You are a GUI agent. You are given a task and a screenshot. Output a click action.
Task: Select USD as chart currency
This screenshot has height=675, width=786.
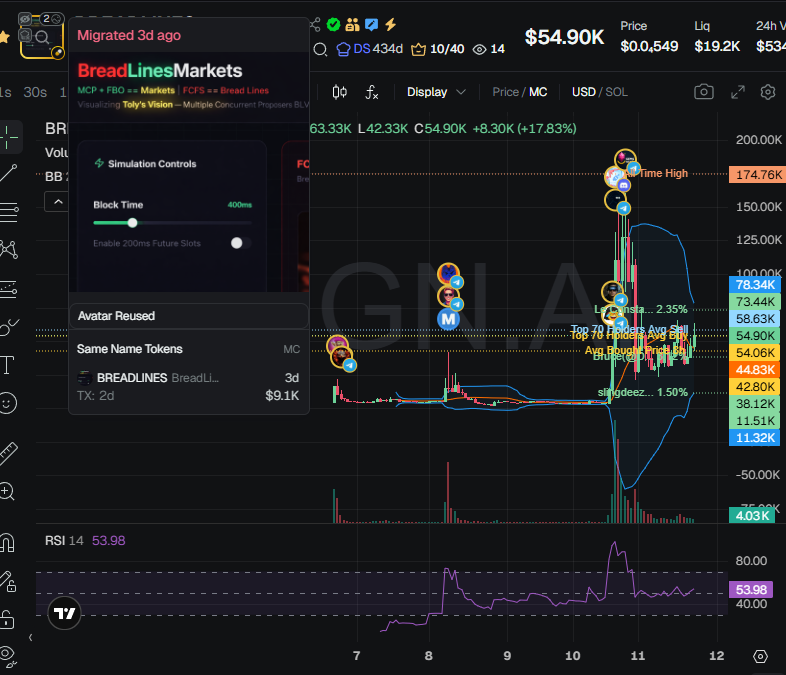tap(583, 92)
